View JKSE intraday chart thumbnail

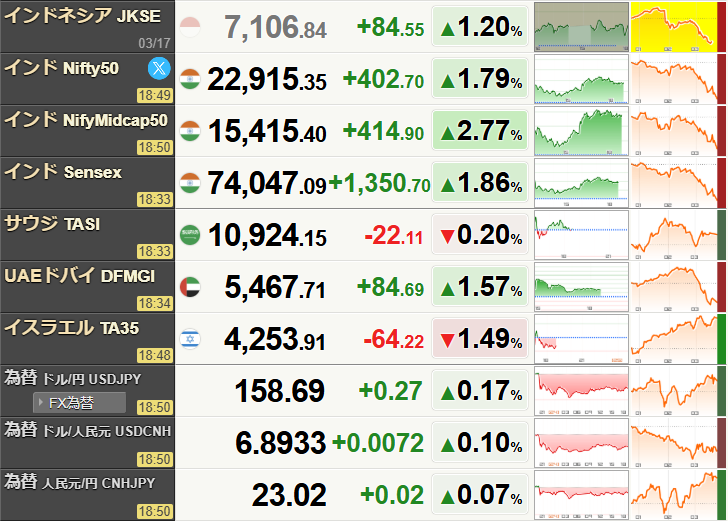581,27
